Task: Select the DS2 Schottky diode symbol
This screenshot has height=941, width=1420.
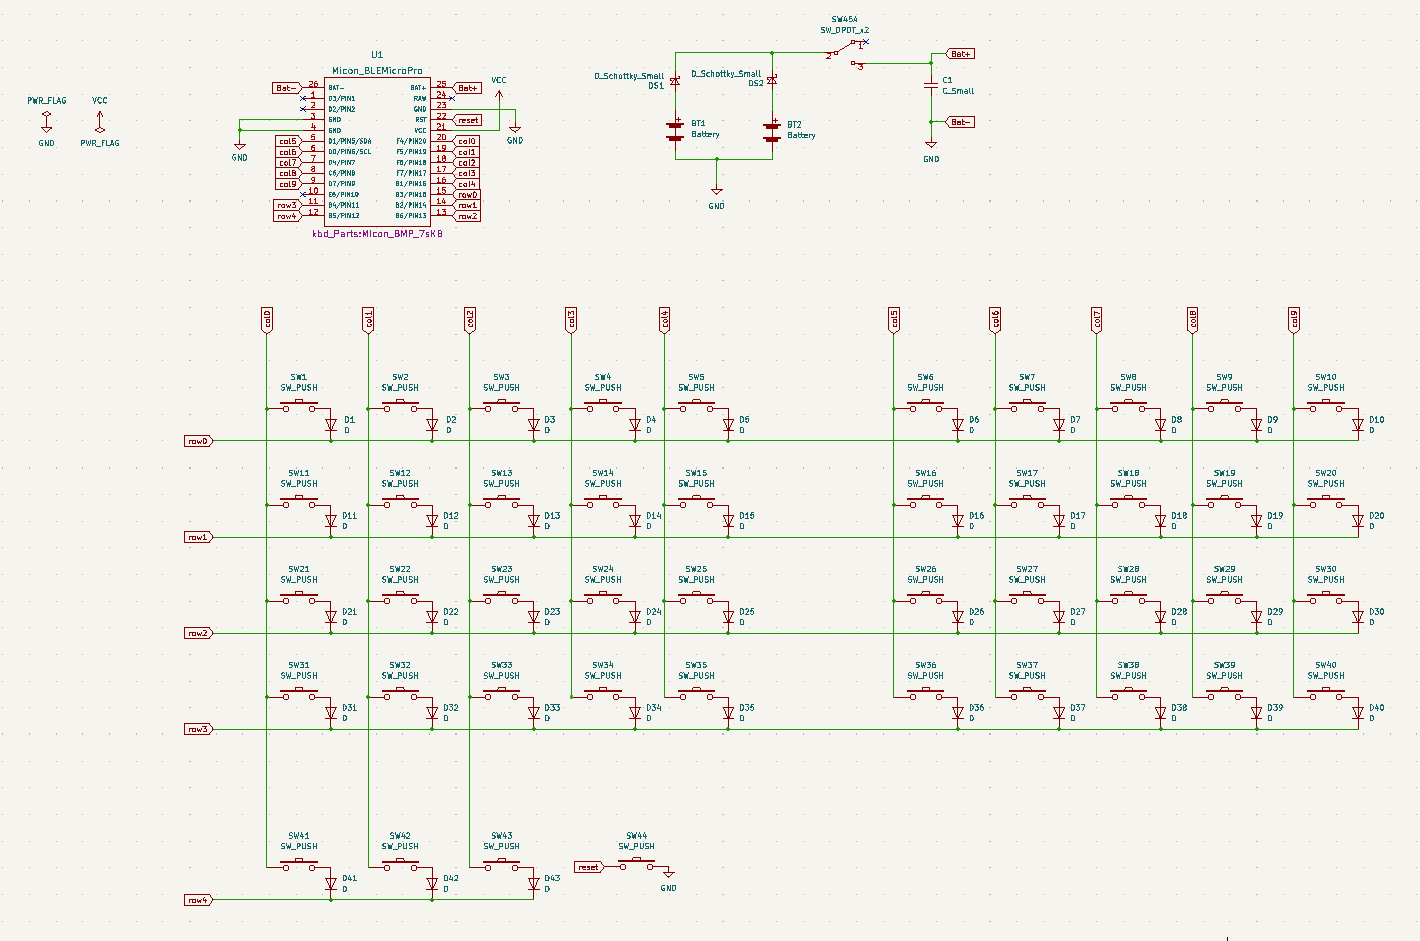Action: tap(772, 80)
